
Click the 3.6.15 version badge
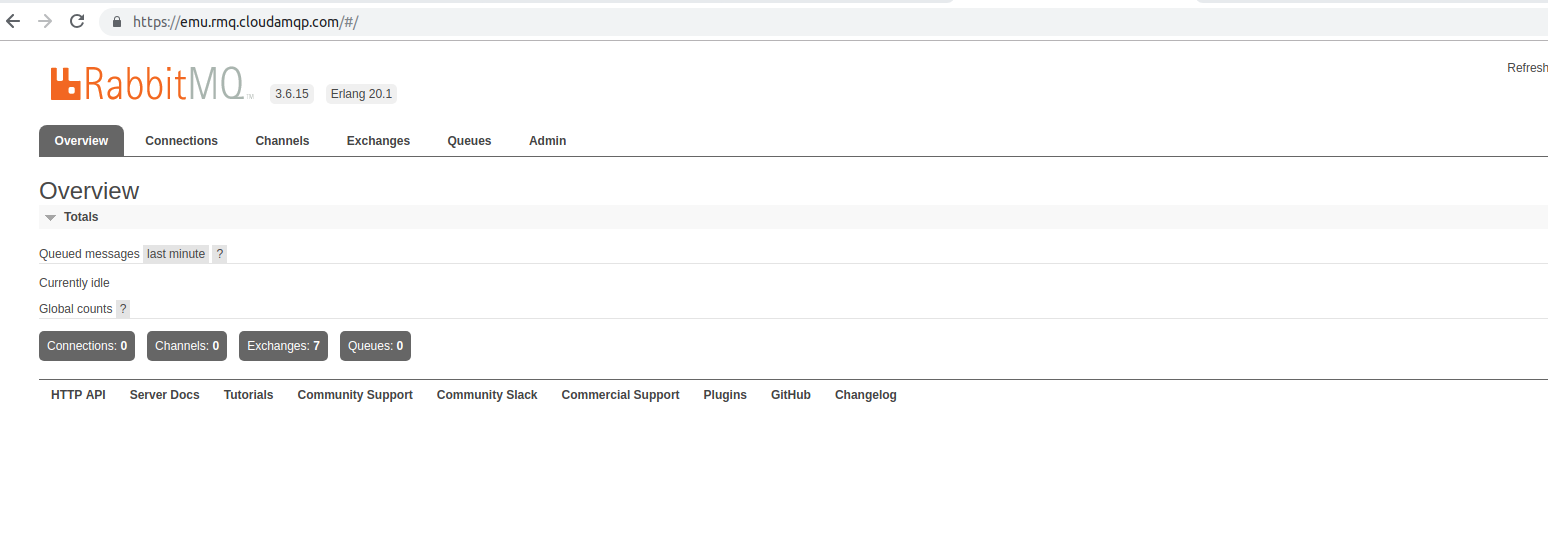[x=292, y=94]
